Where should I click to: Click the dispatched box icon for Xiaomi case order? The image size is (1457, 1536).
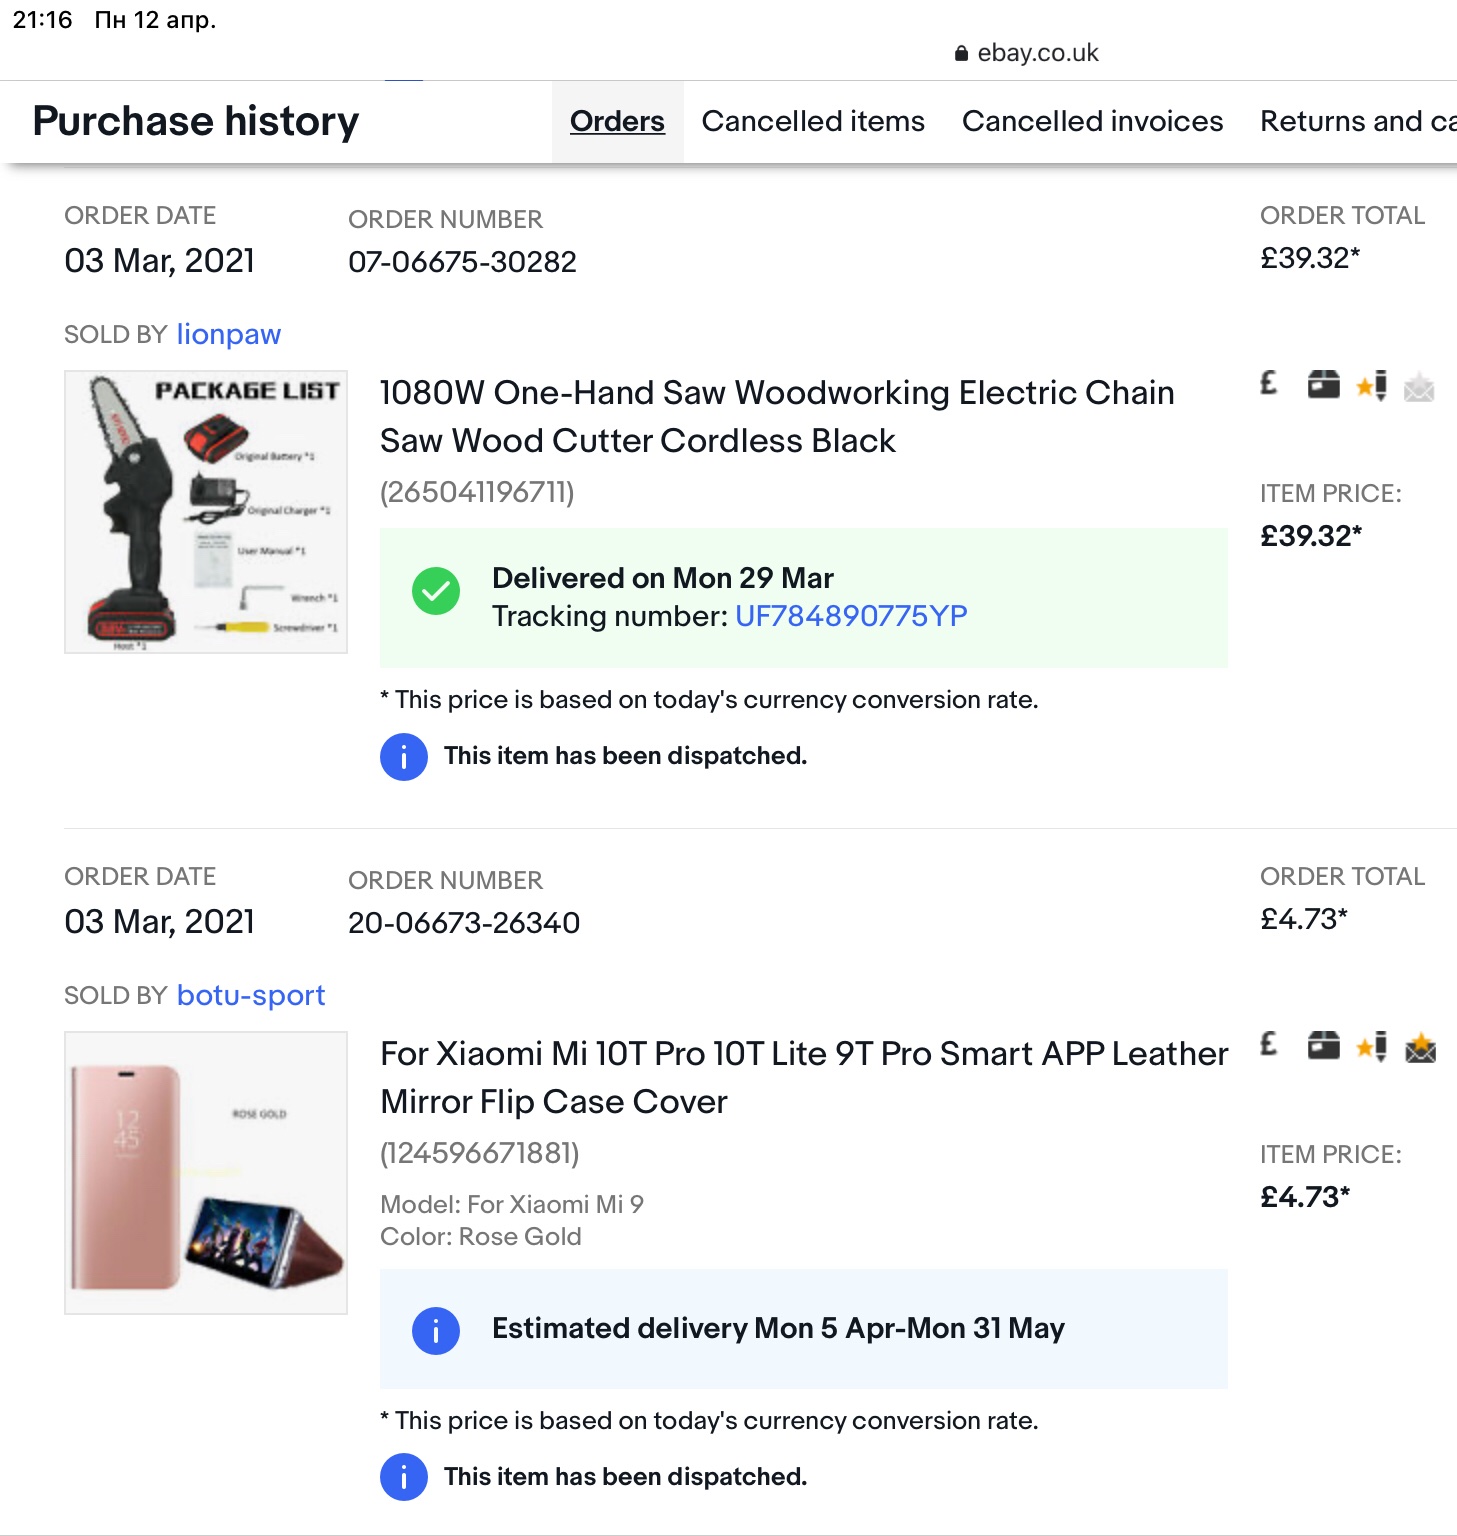pyautogui.click(x=1323, y=1045)
